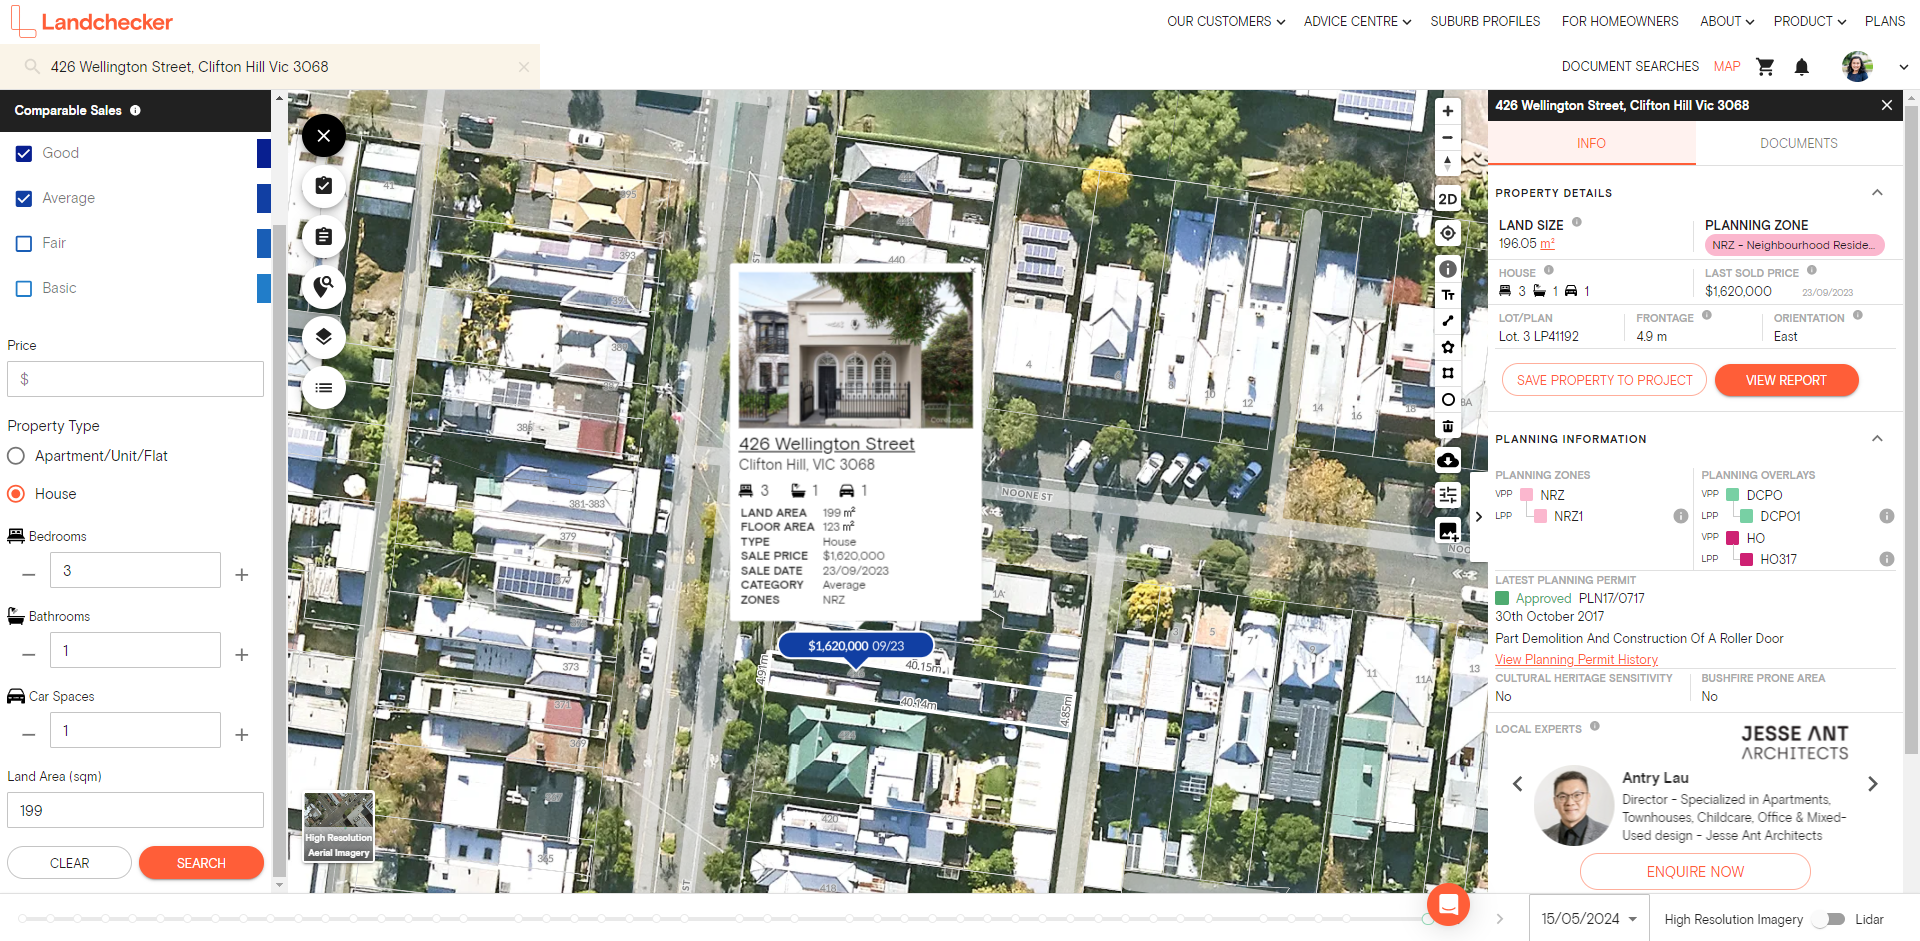This screenshot has width=1920, height=941.
Task: Collapse the Planning Information section
Action: click(x=1877, y=439)
